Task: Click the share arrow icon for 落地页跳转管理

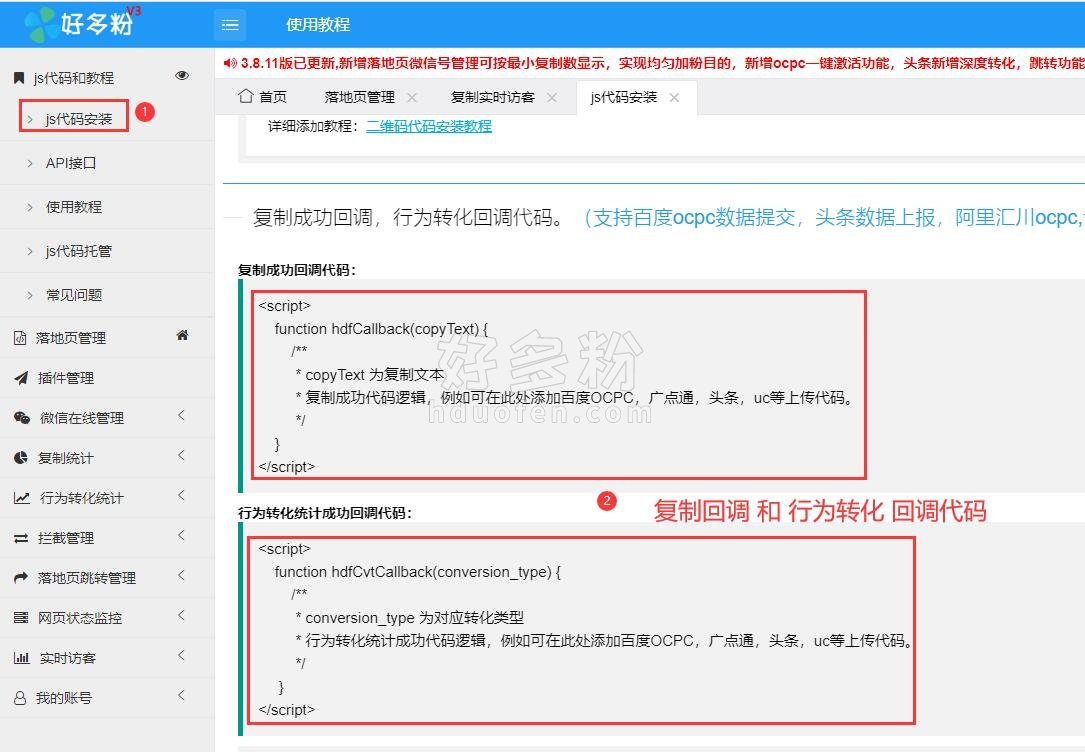Action: pos(21,578)
